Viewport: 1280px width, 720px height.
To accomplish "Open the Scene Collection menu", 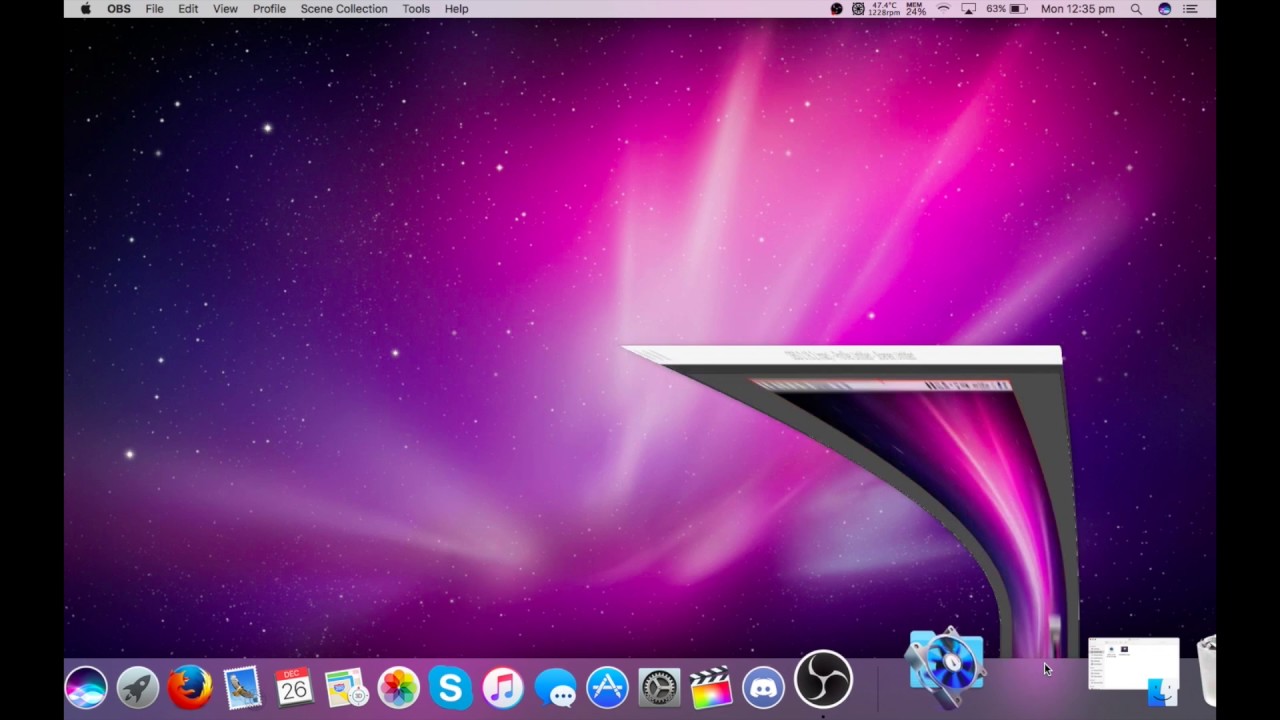I will click(344, 8).
